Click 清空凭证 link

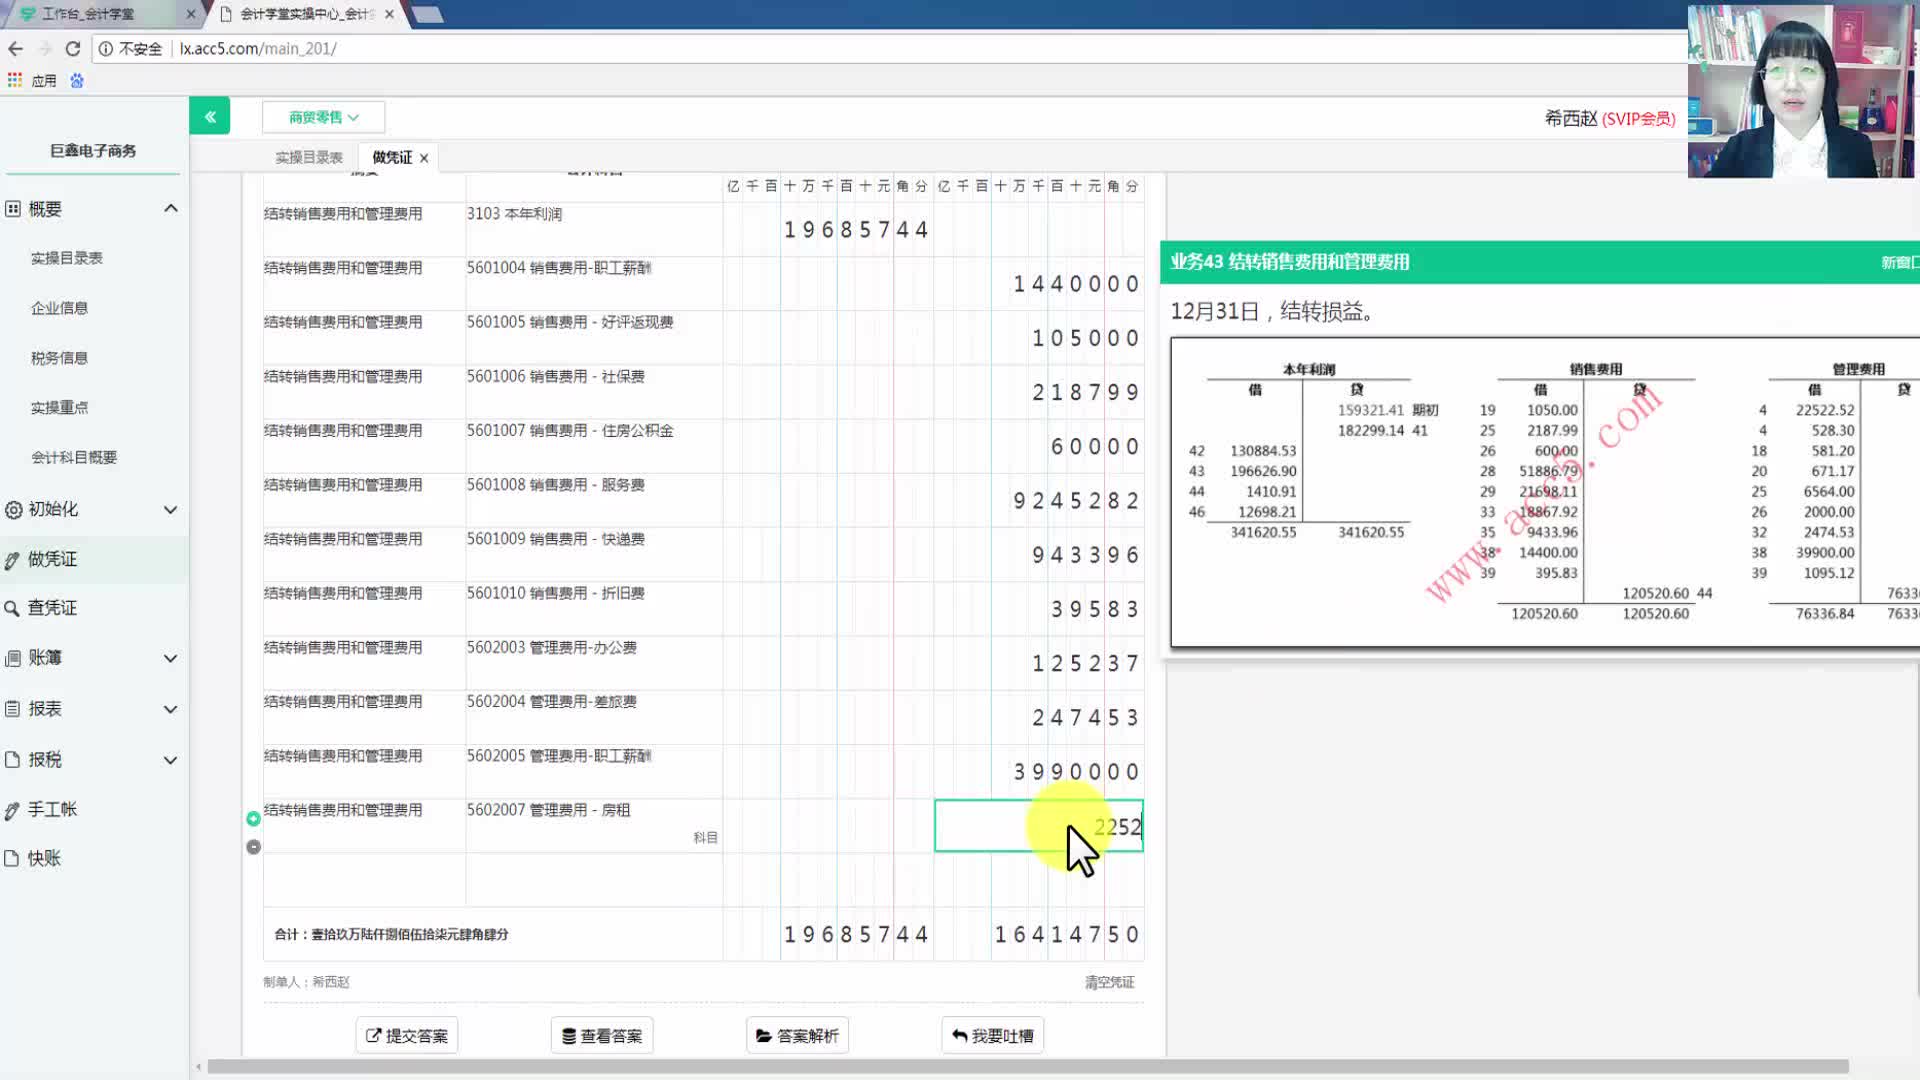[1109, 982]
